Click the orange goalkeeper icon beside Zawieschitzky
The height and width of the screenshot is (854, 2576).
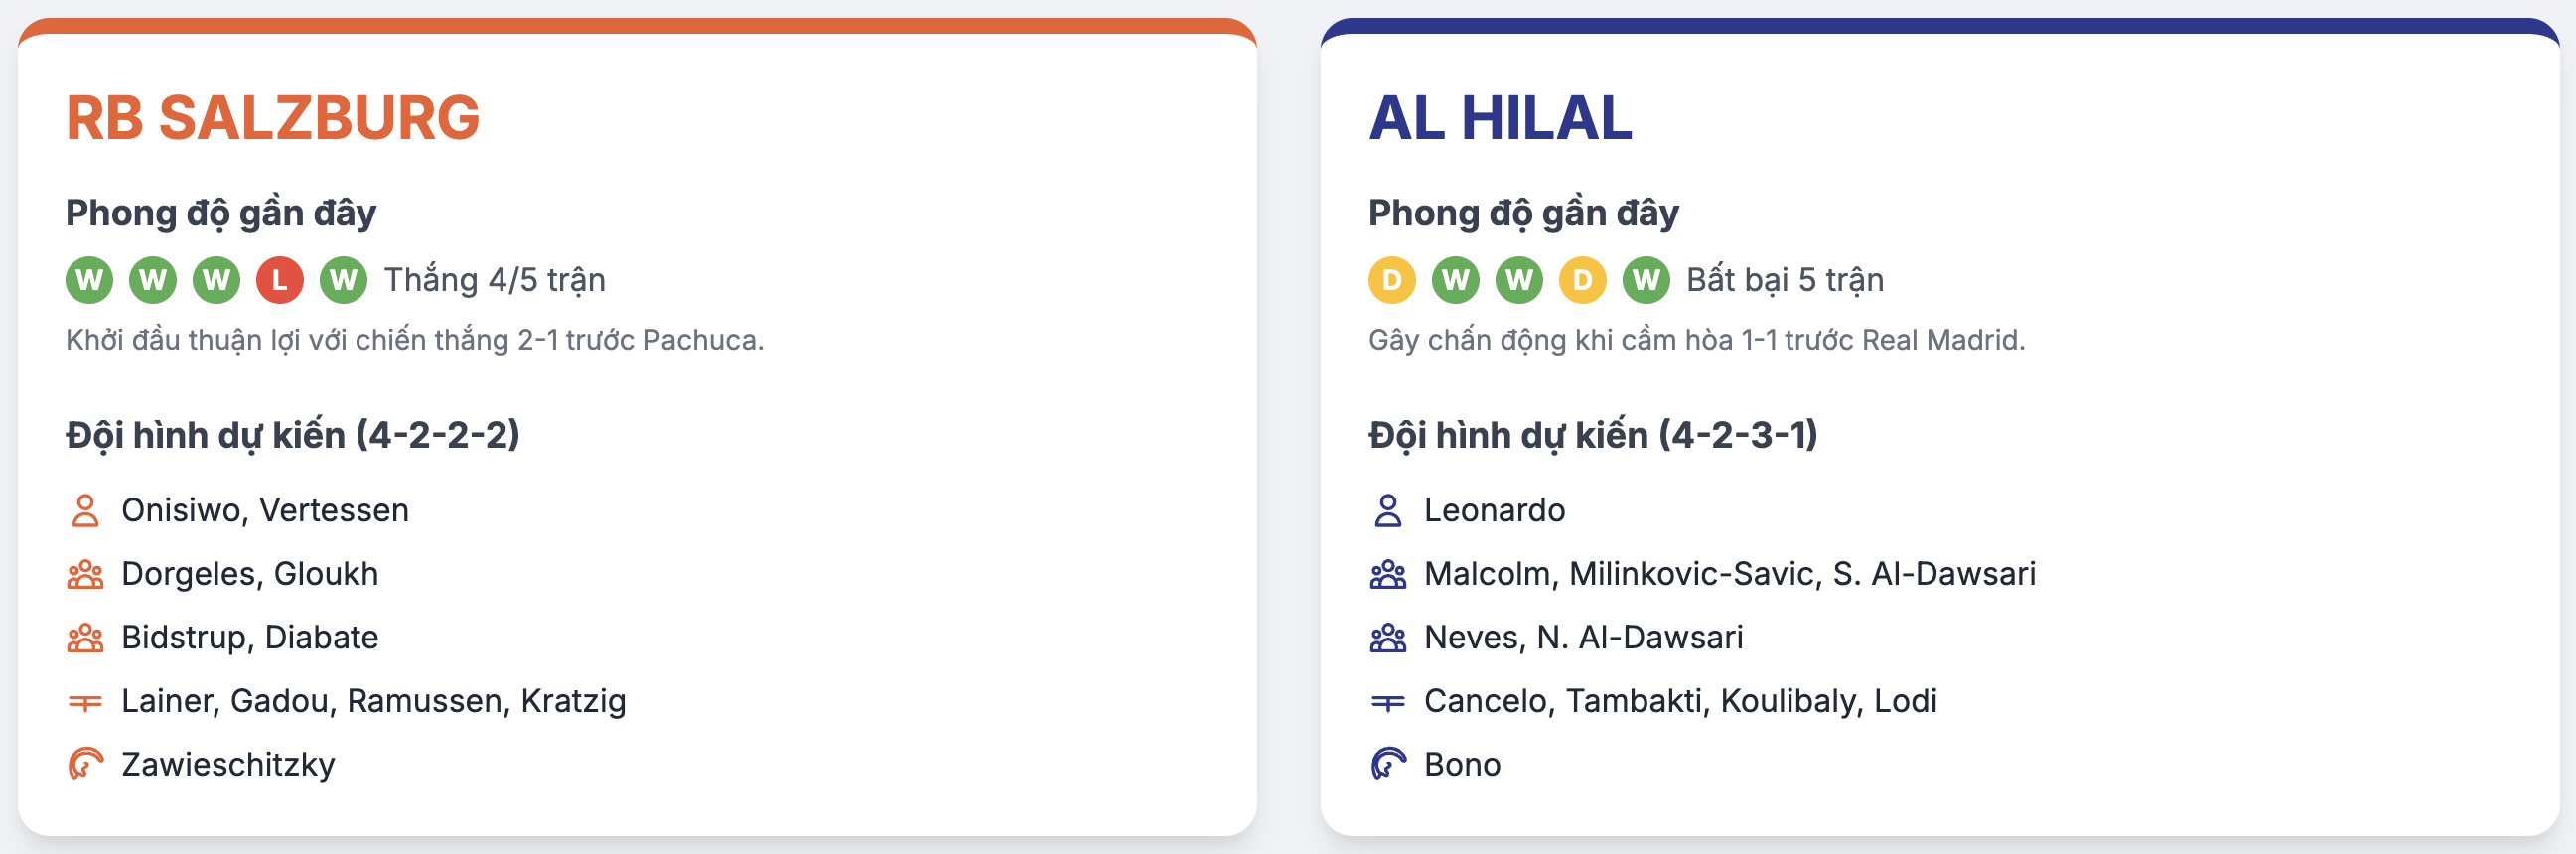85,765
